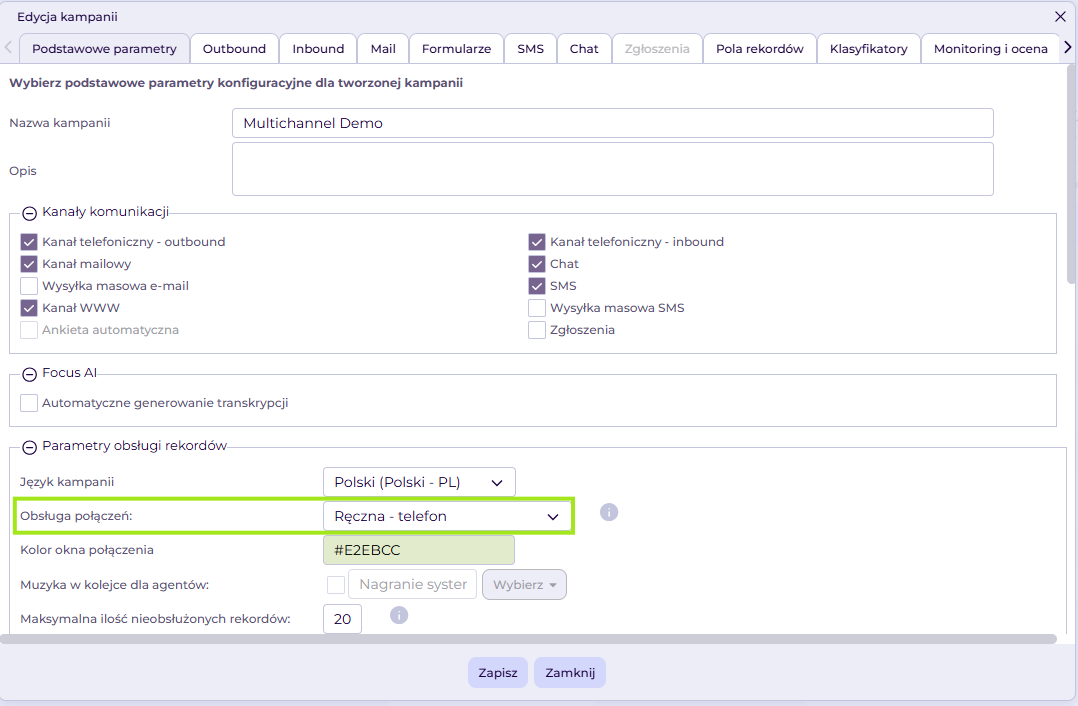Image resolution: width=1078 pixels, height=706 pixels.
Task: Uncheck Kanał WWW checkbox
Action: click(x=29, y=308)
